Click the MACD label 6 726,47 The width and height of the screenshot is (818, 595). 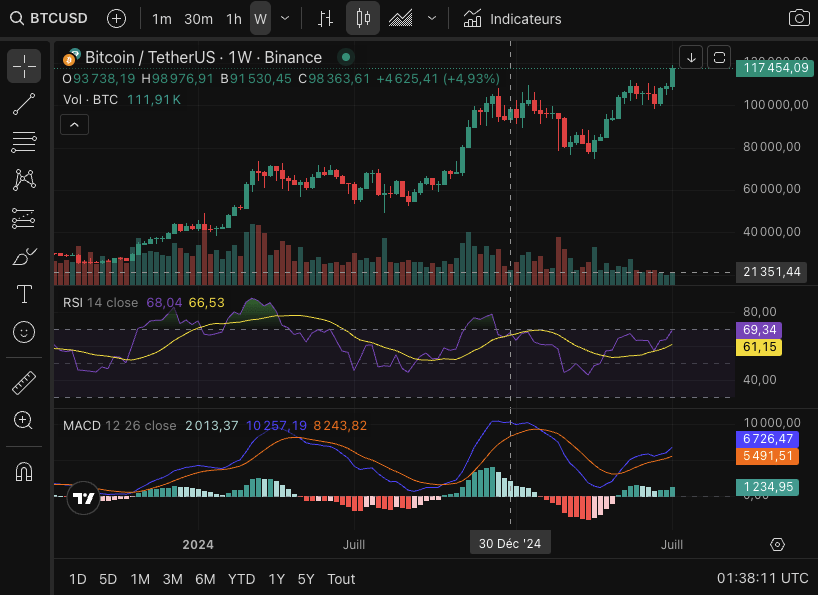767,439
